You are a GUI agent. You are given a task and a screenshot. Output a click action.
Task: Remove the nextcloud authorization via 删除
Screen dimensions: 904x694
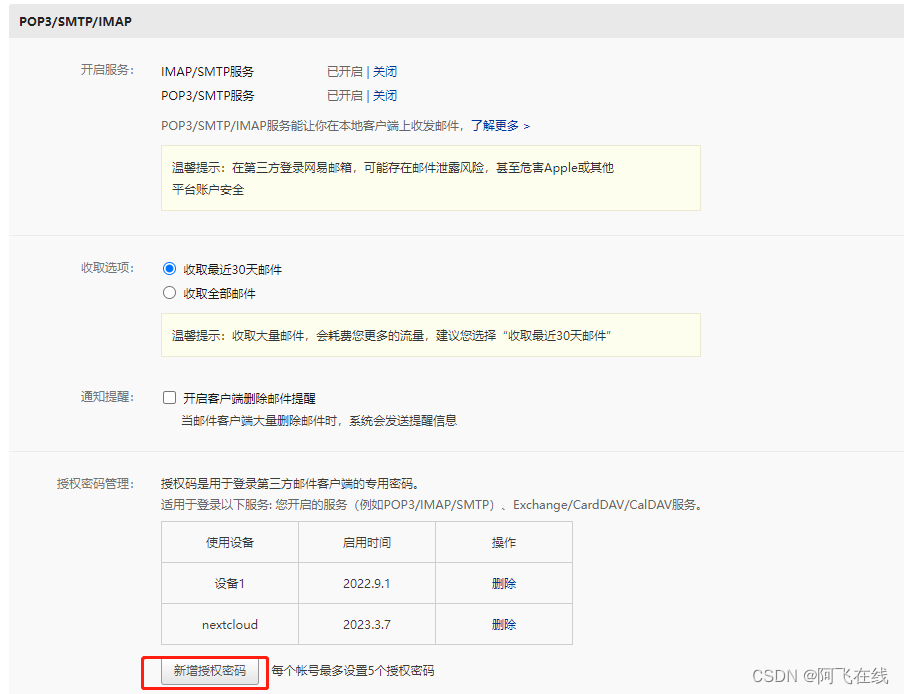tap(504, 623)
